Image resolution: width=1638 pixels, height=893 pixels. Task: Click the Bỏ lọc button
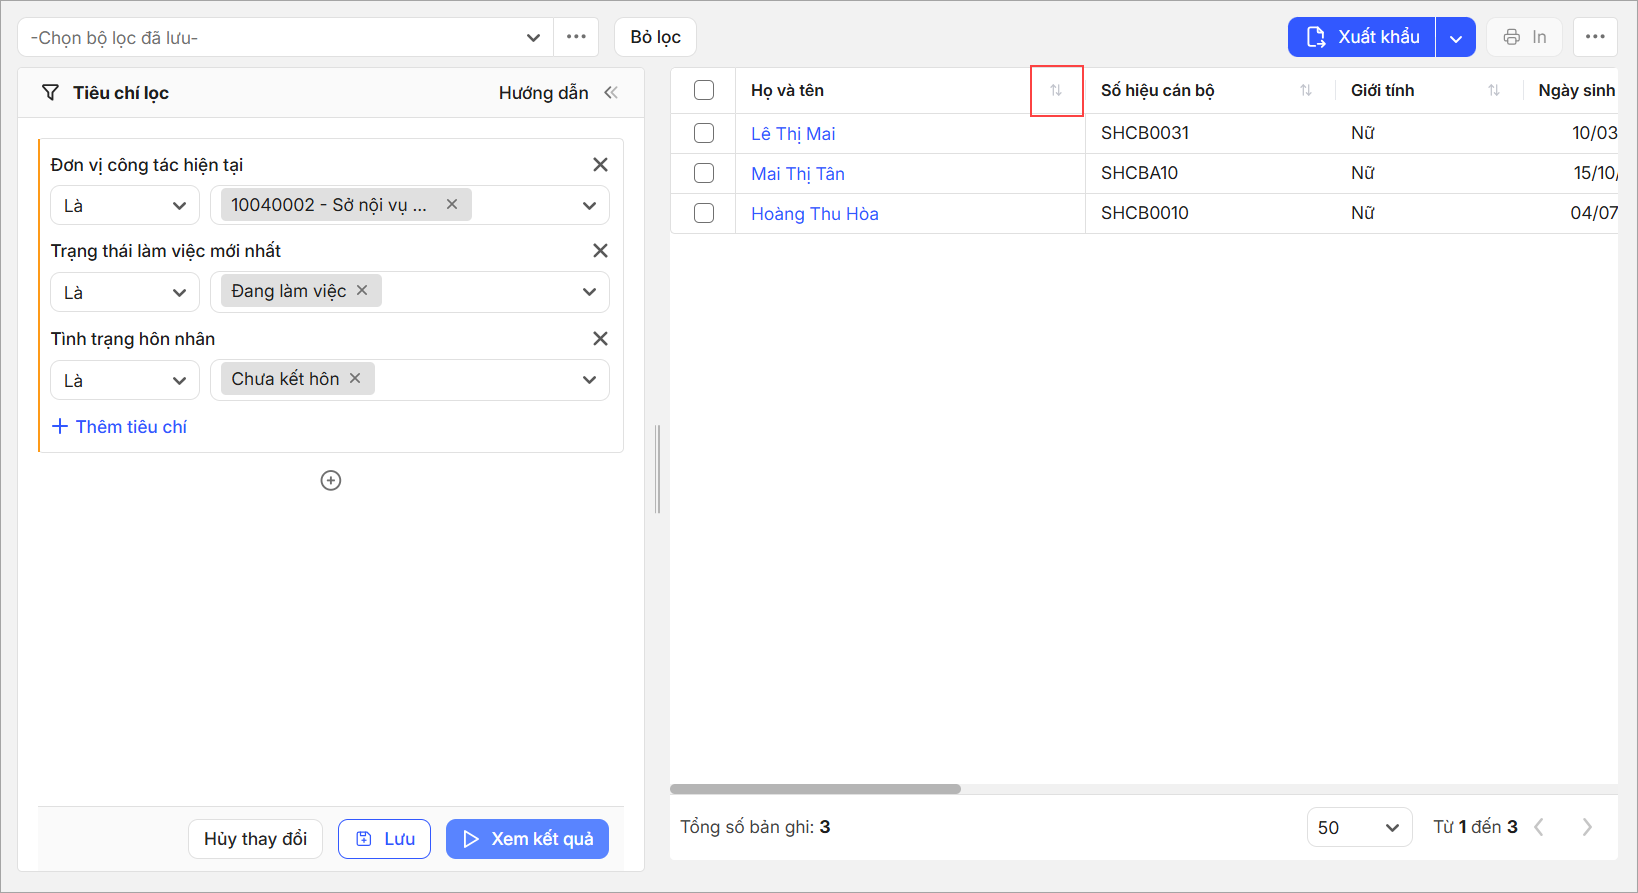tap(655, 37)
